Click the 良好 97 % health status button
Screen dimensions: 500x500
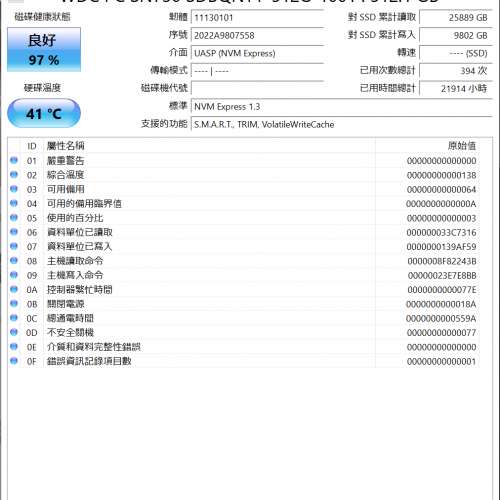[44, 50]
